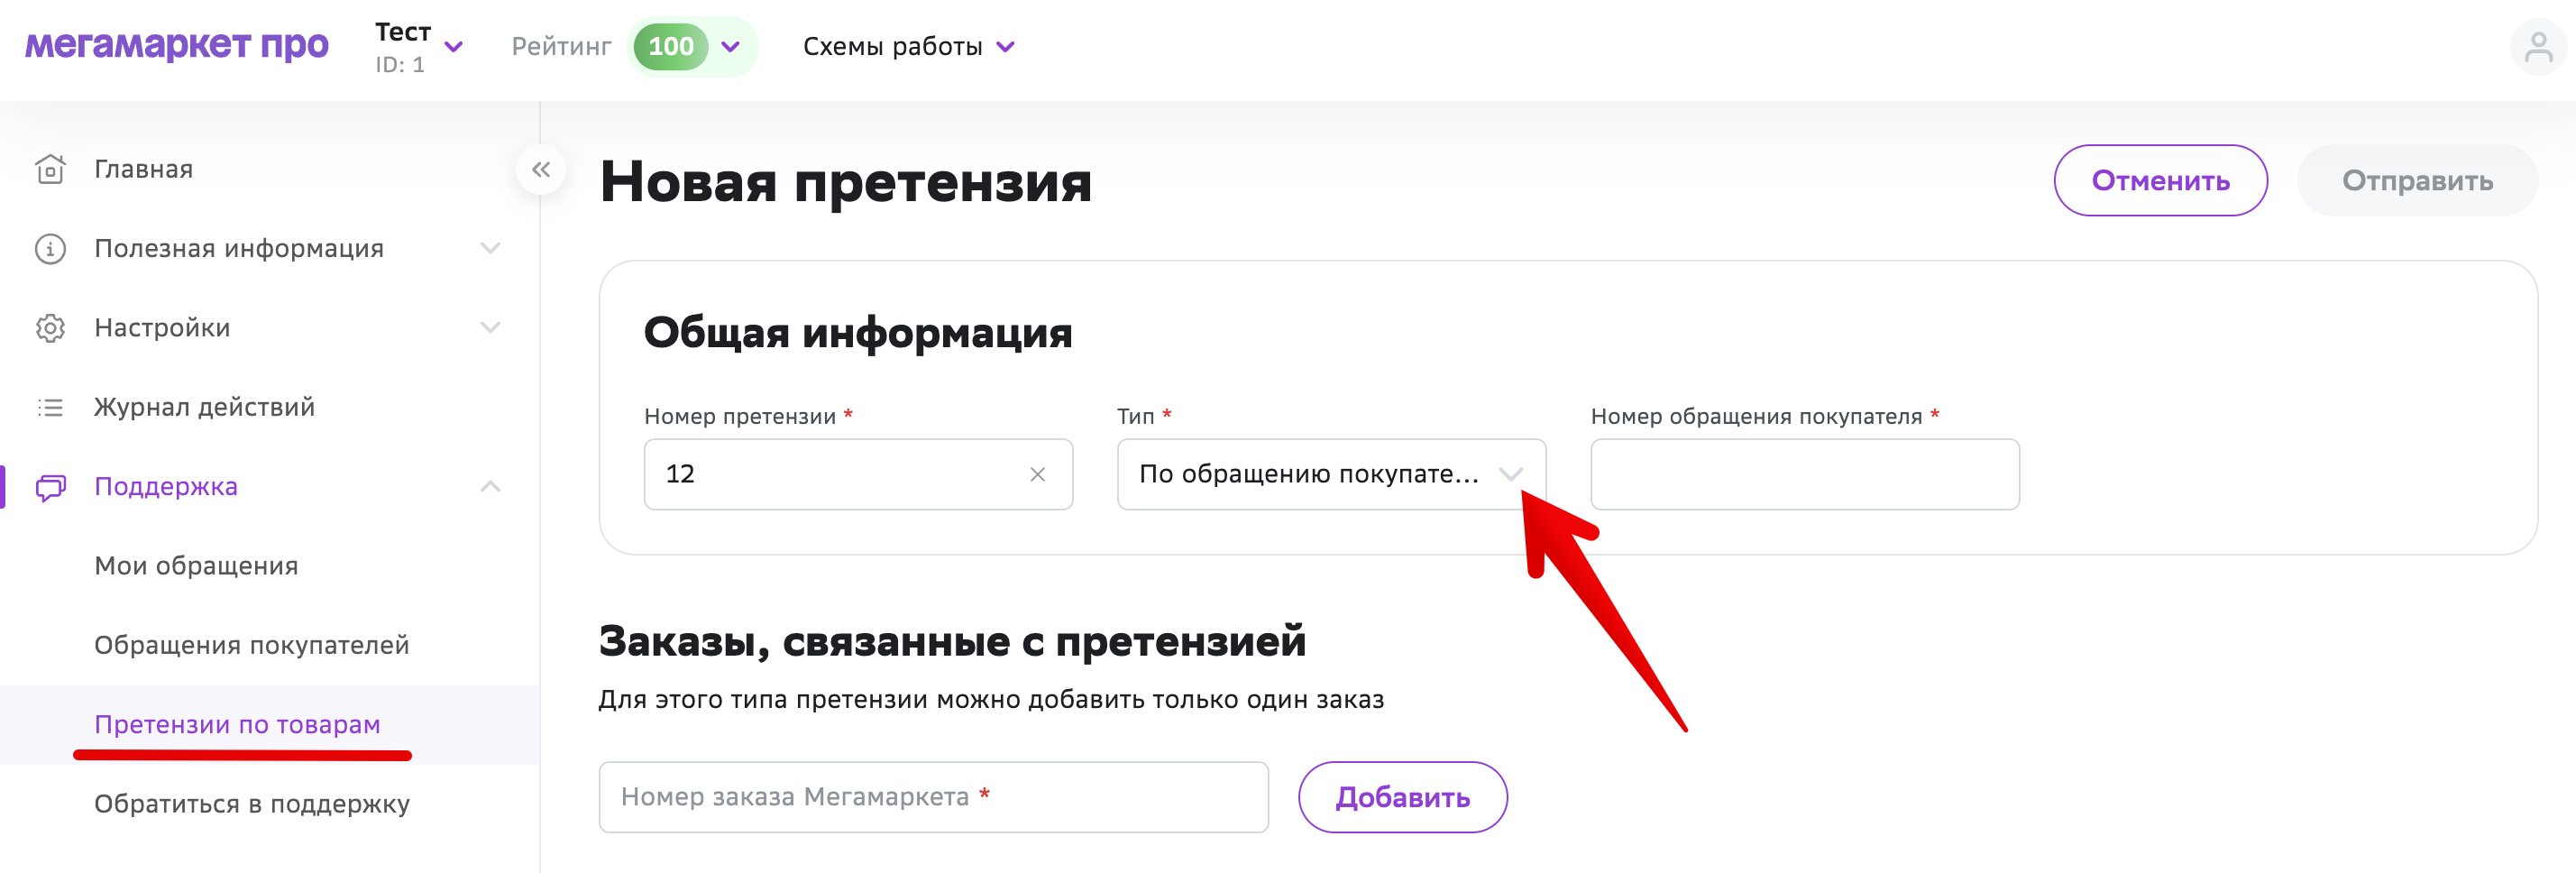The height and width of the screenshot is (873, 2576).
Task: Collapse the Поддержка section chevron
Action: point(490,487)
